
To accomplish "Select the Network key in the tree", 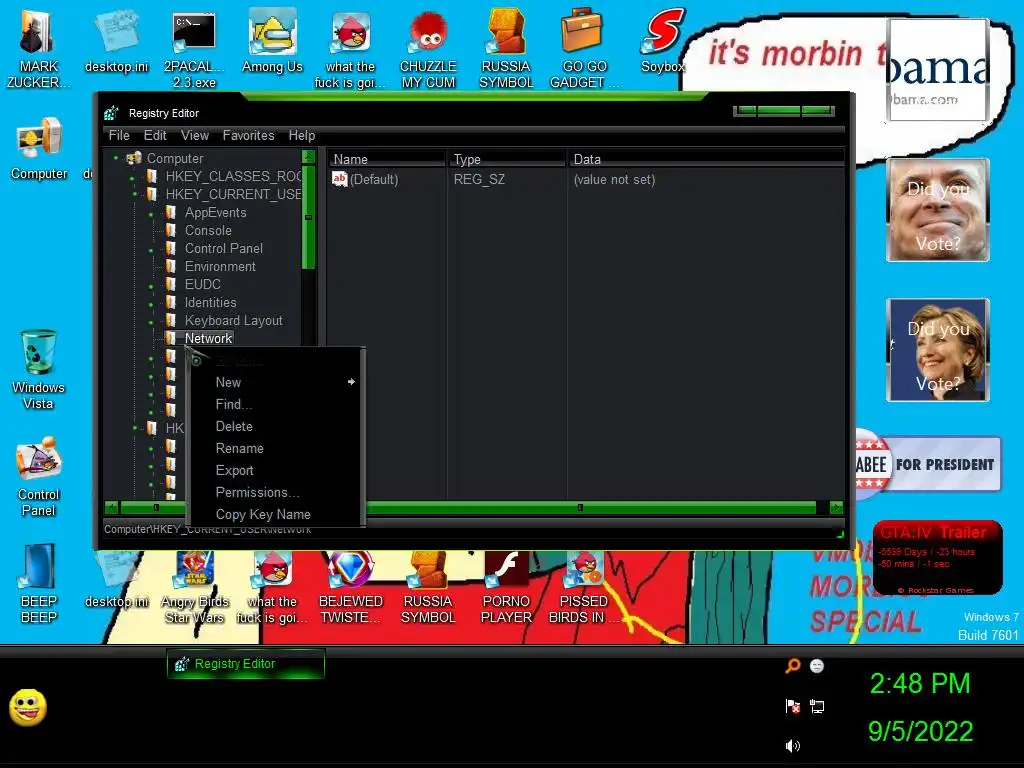I will pyautogui.click(x=208, y=338).
